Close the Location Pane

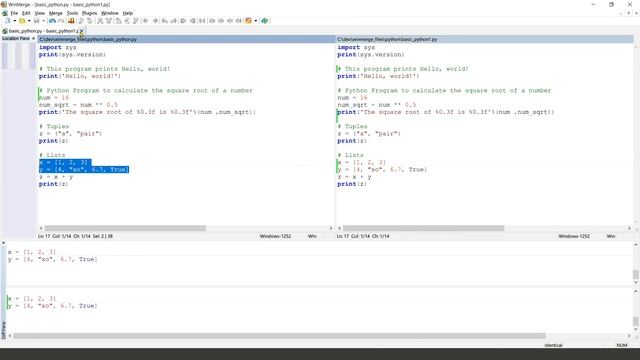click(x=33, y=38)
